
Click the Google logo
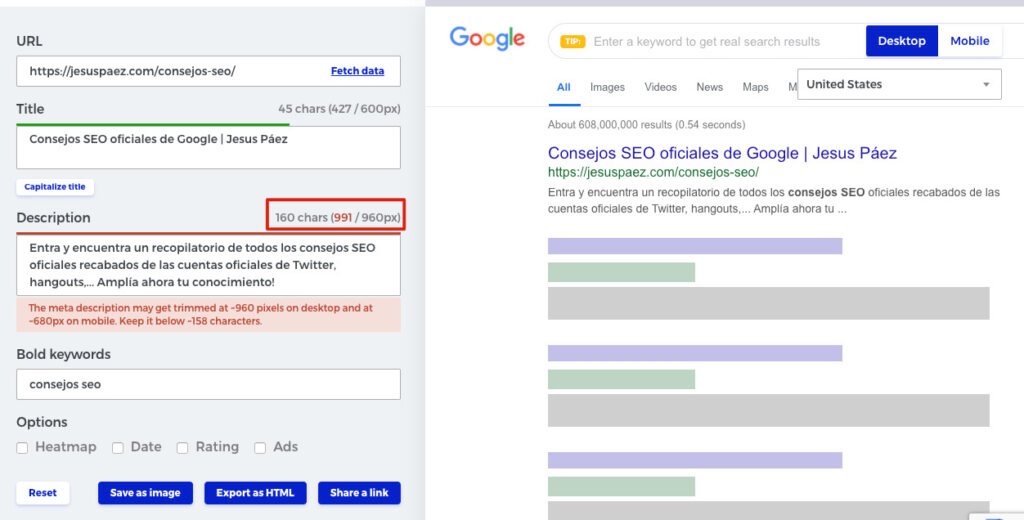click(x=487, y=39)
